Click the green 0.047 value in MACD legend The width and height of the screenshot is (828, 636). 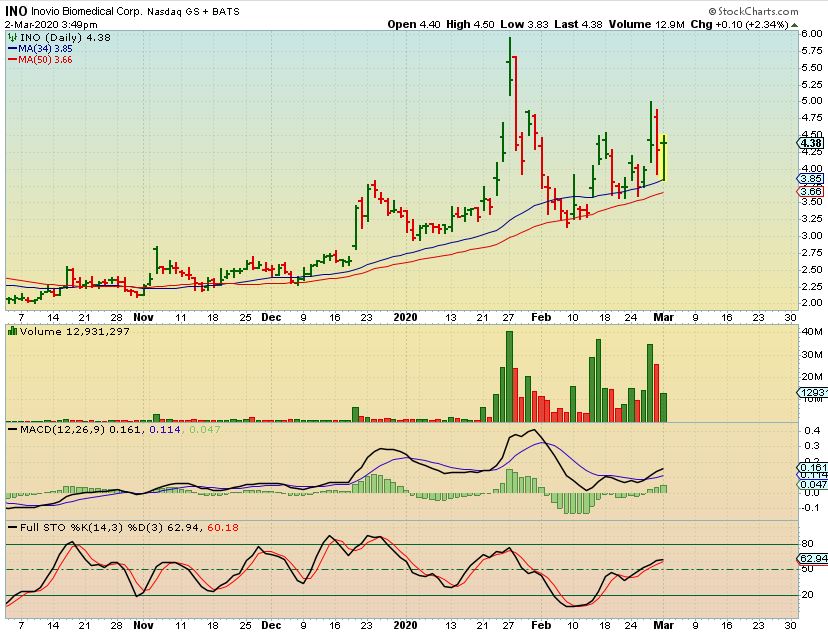click(x=204, y=429)
